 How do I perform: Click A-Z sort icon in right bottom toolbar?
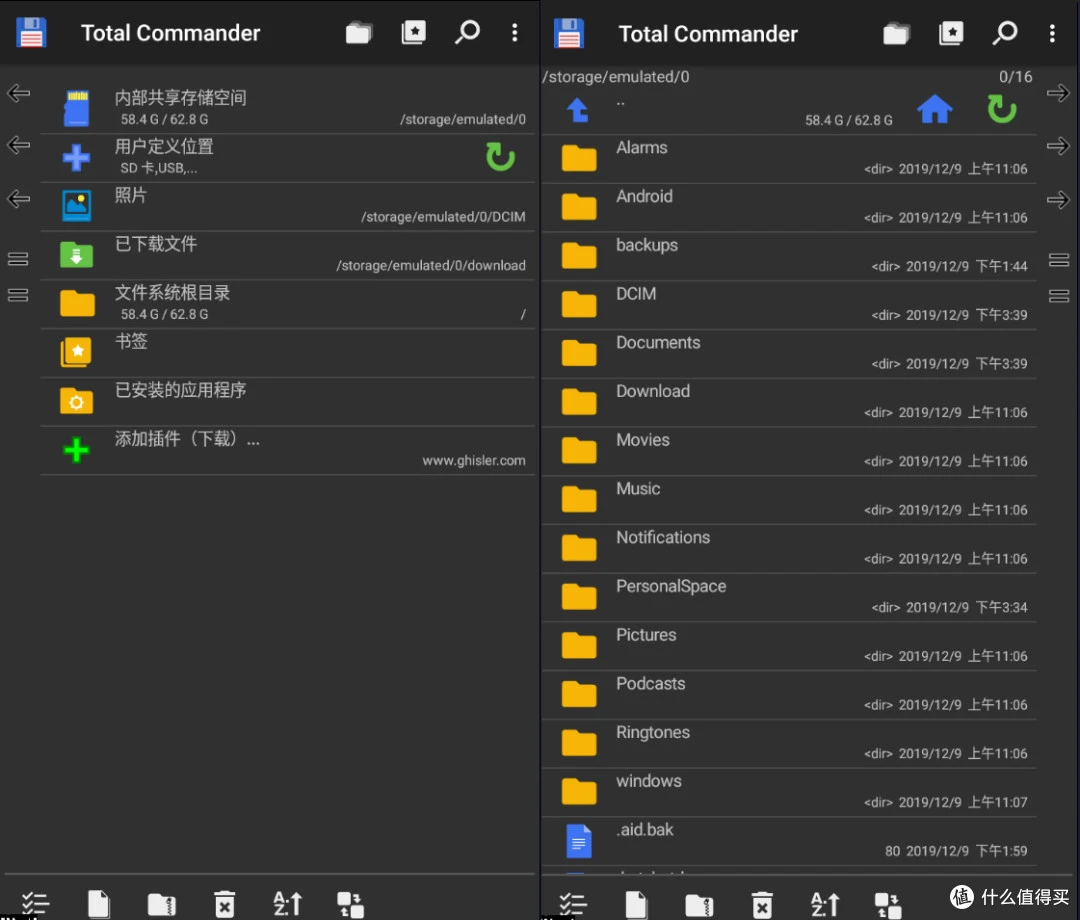click(x=824, y=905)
